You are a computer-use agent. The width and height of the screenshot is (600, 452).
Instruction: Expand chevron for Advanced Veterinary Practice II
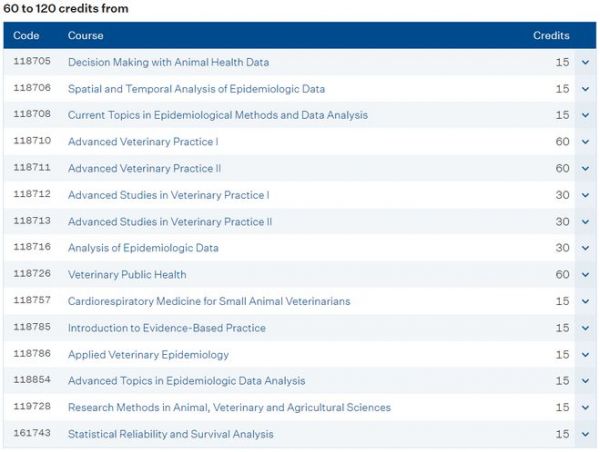[585, 168]
